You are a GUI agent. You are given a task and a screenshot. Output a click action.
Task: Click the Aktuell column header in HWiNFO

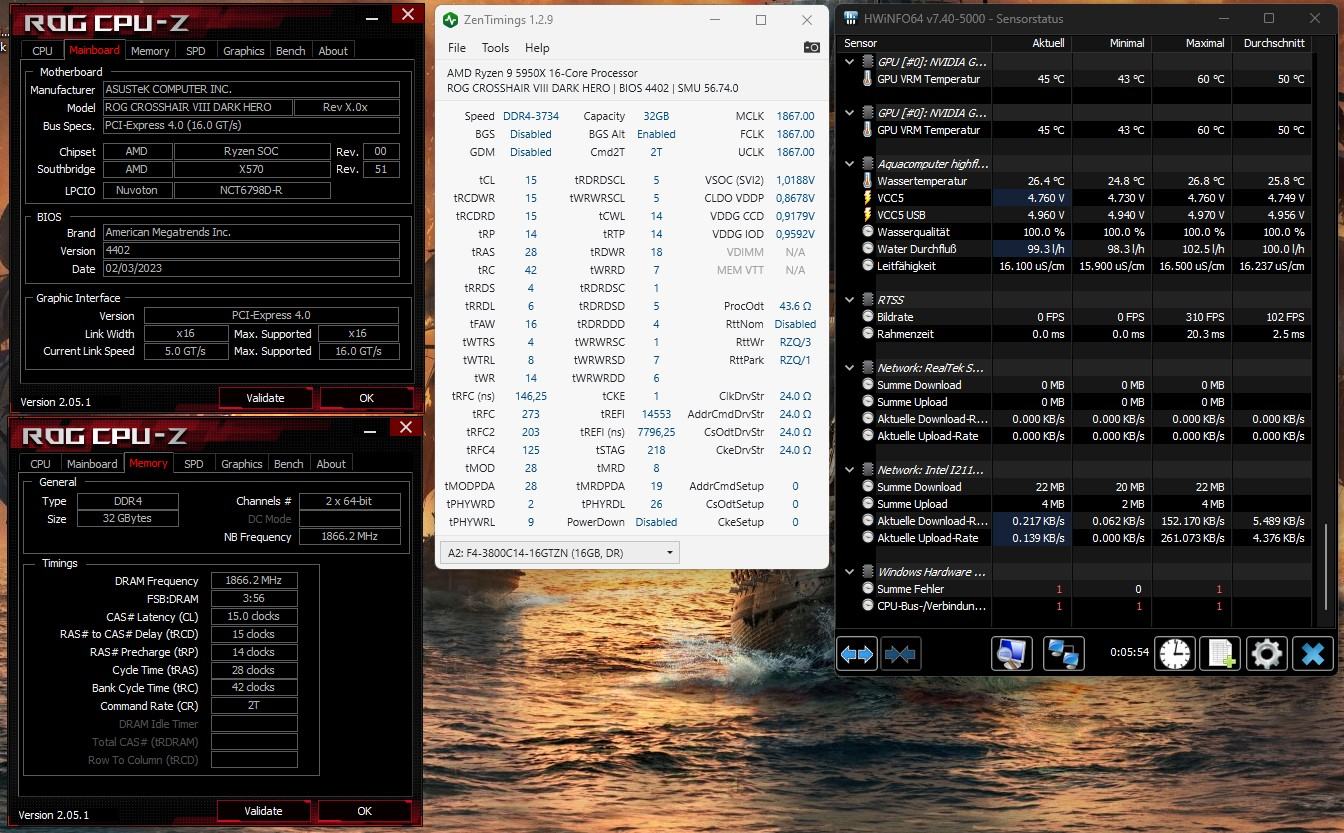pos(1031,44)
